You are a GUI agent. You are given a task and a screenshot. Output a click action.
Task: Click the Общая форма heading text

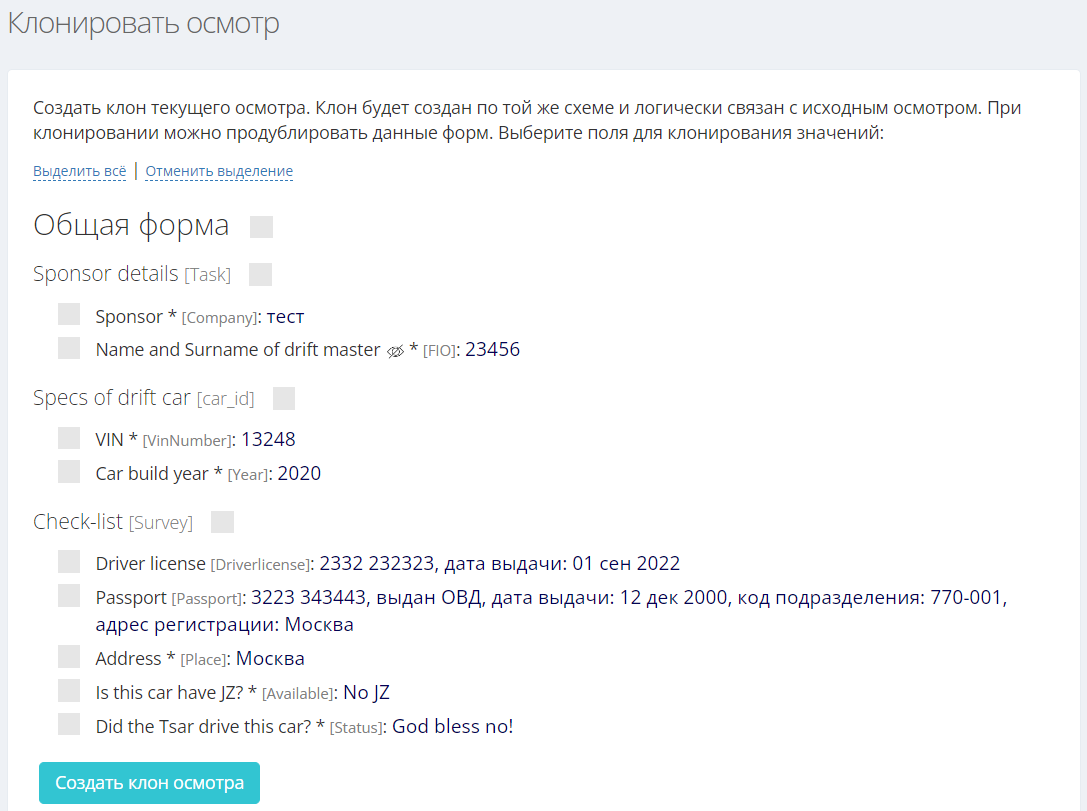(131, 225)
